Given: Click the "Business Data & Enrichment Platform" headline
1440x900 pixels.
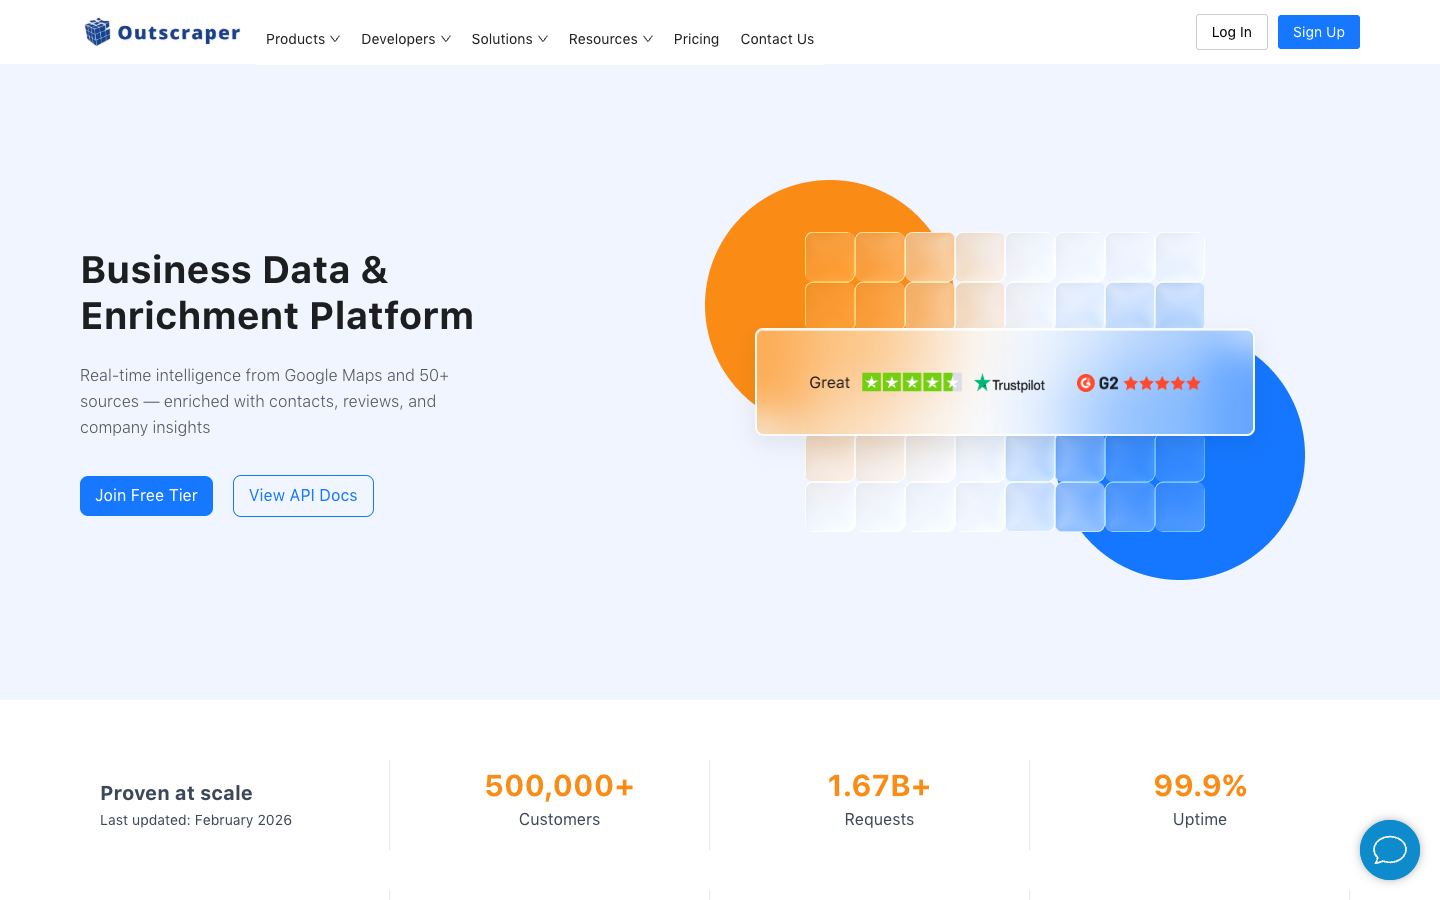Looking at the screenshot, I should click(x=277, y=293).
